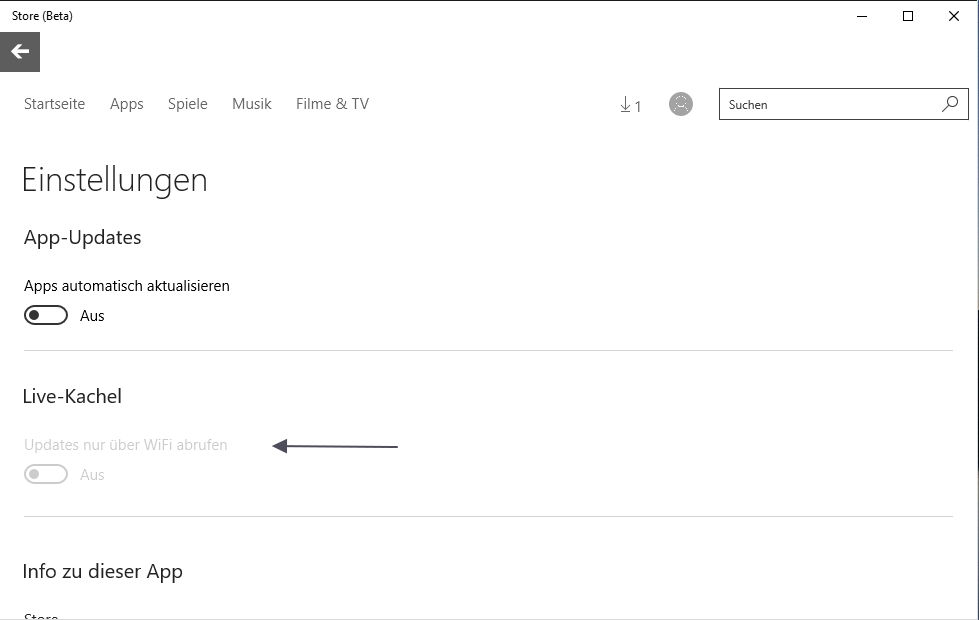The image size is (979, 620).
Task: Click the Store (Beta) window title
Action: (x=42, y=16)
